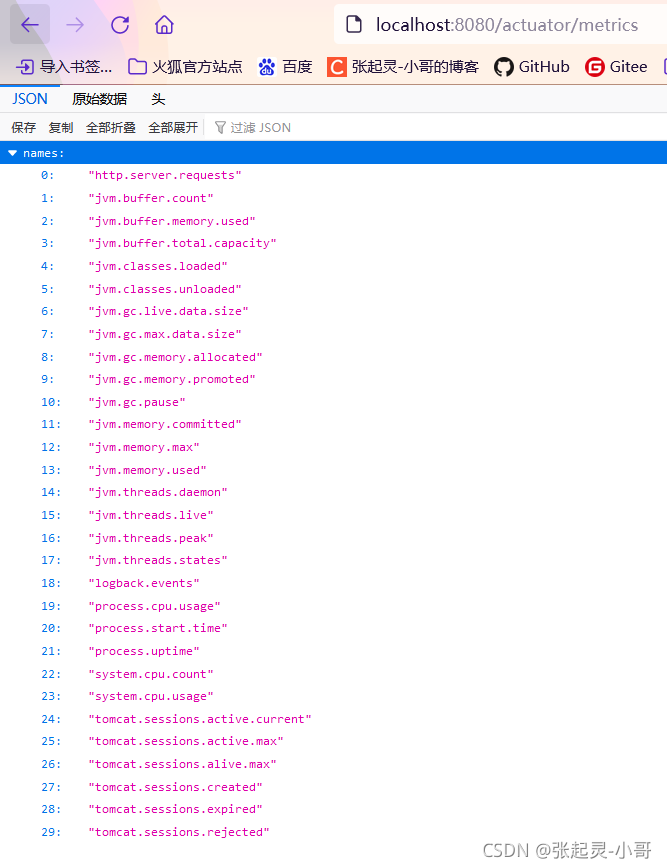Click the page info icon in address bar
Viewport: 667px width, 868px height.
pyautogui.click(x=354, y=24)
